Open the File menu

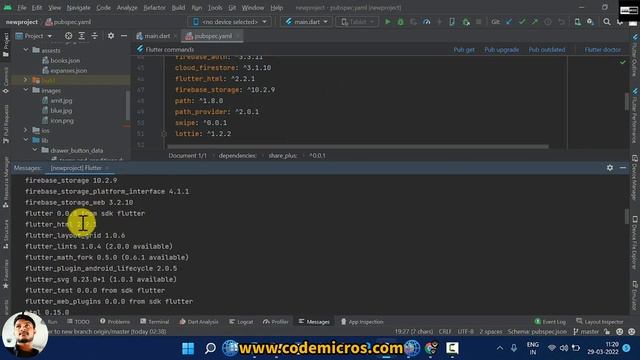[x=22, y=8]
